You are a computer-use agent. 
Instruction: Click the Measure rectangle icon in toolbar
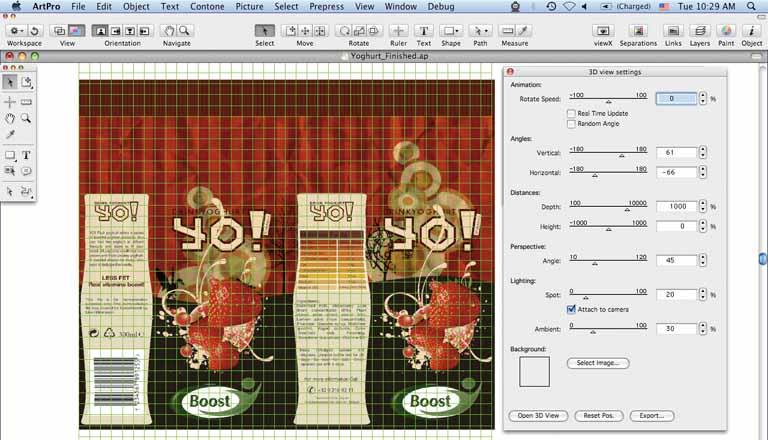[507, 31]
